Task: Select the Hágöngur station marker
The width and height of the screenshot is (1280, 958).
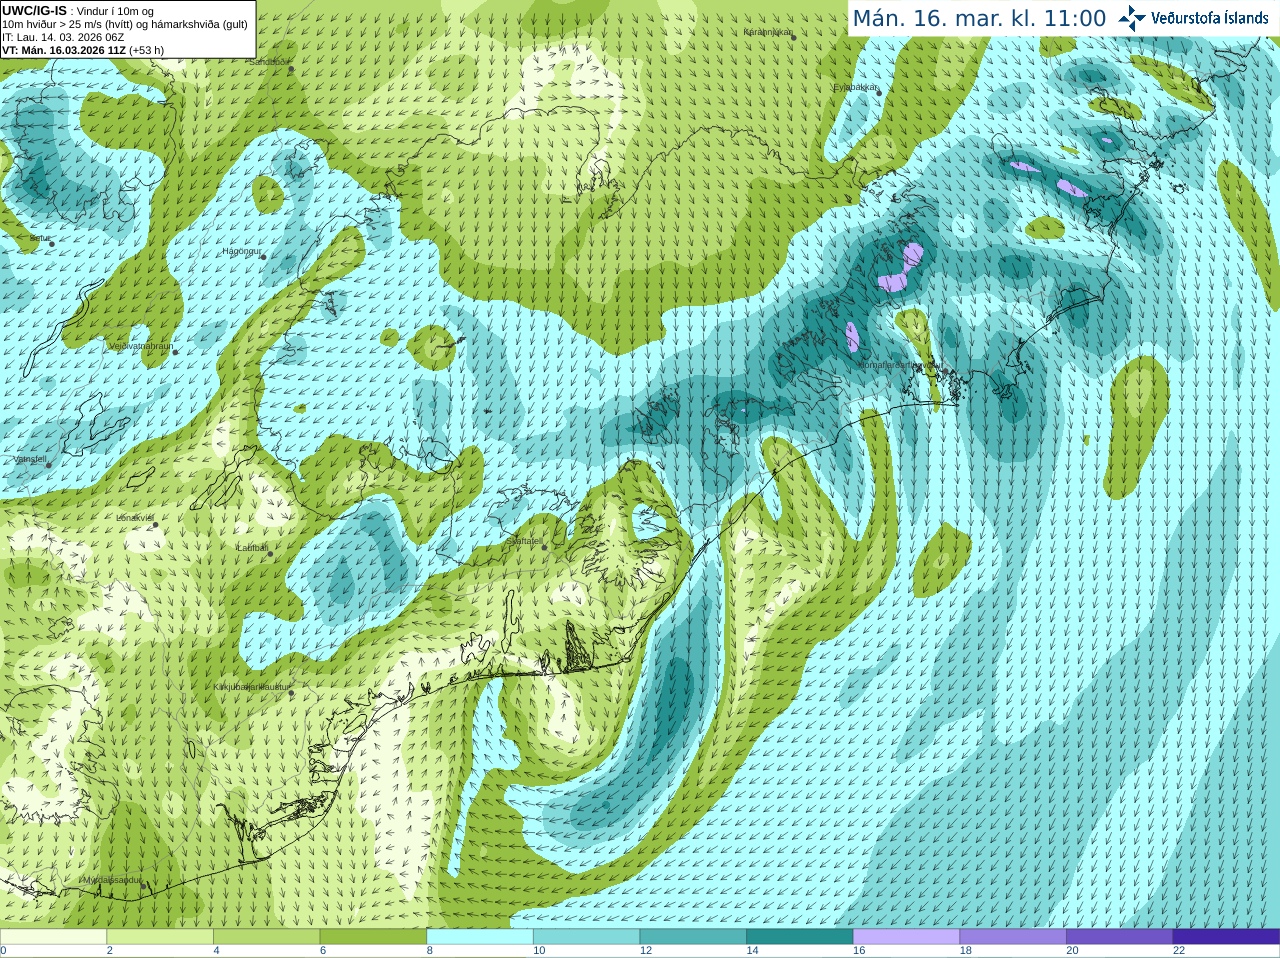Action: pyautogui.click(x=264, y=257)
